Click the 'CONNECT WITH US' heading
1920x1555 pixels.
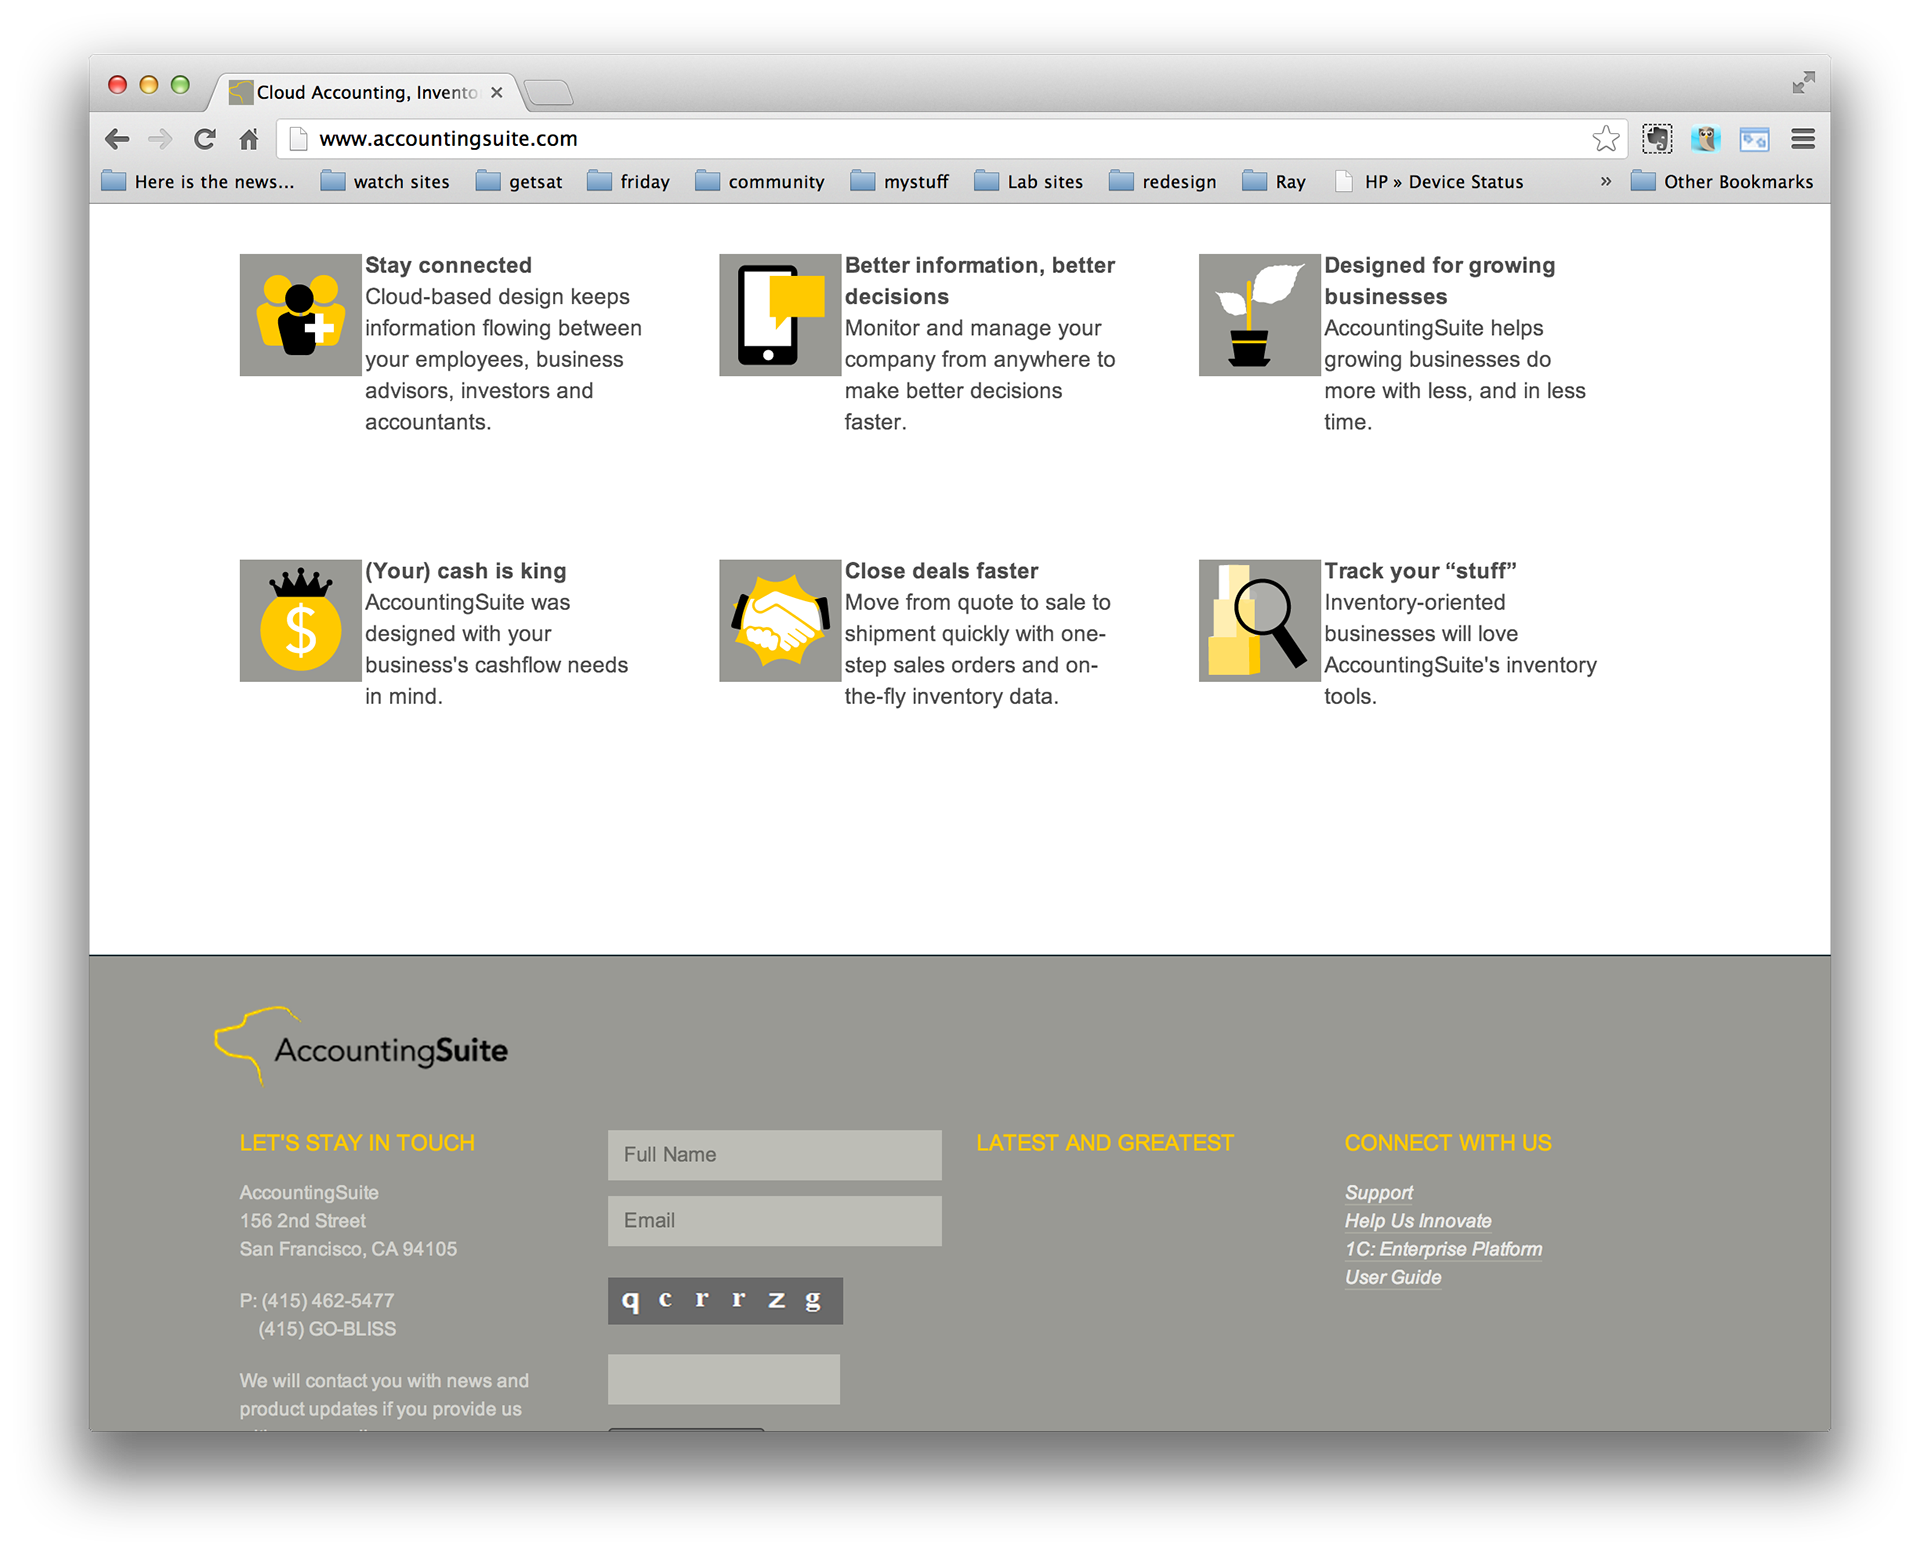[1448, 1143]
